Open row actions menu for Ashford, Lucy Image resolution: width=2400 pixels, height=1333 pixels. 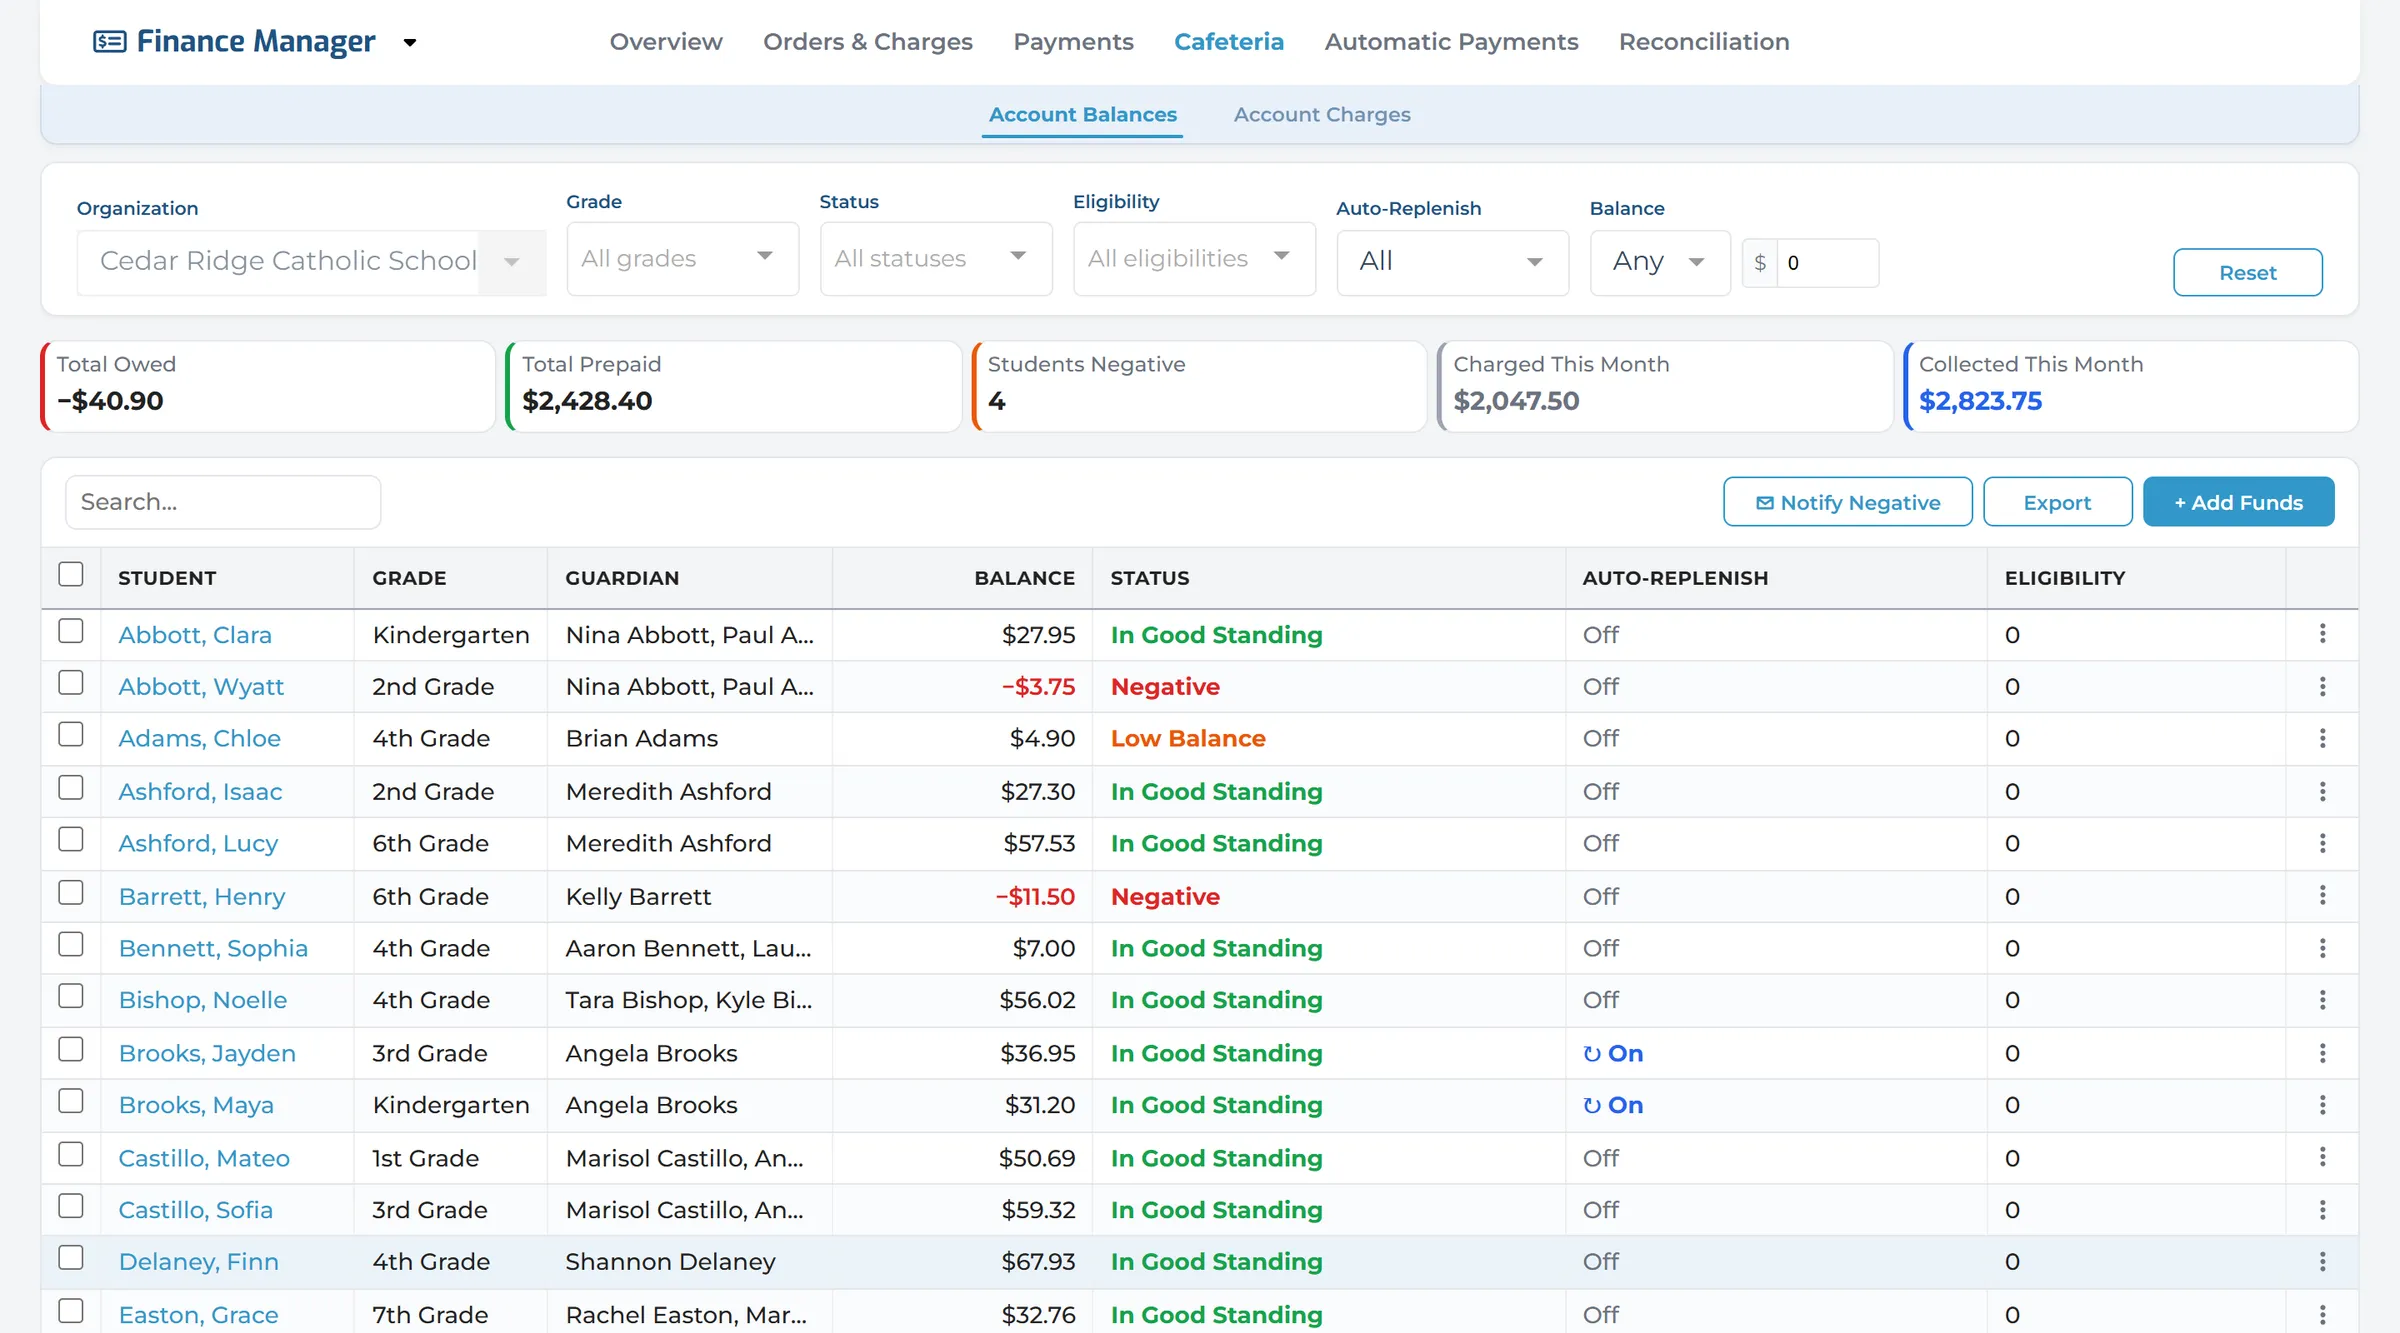coord(2322,843)
